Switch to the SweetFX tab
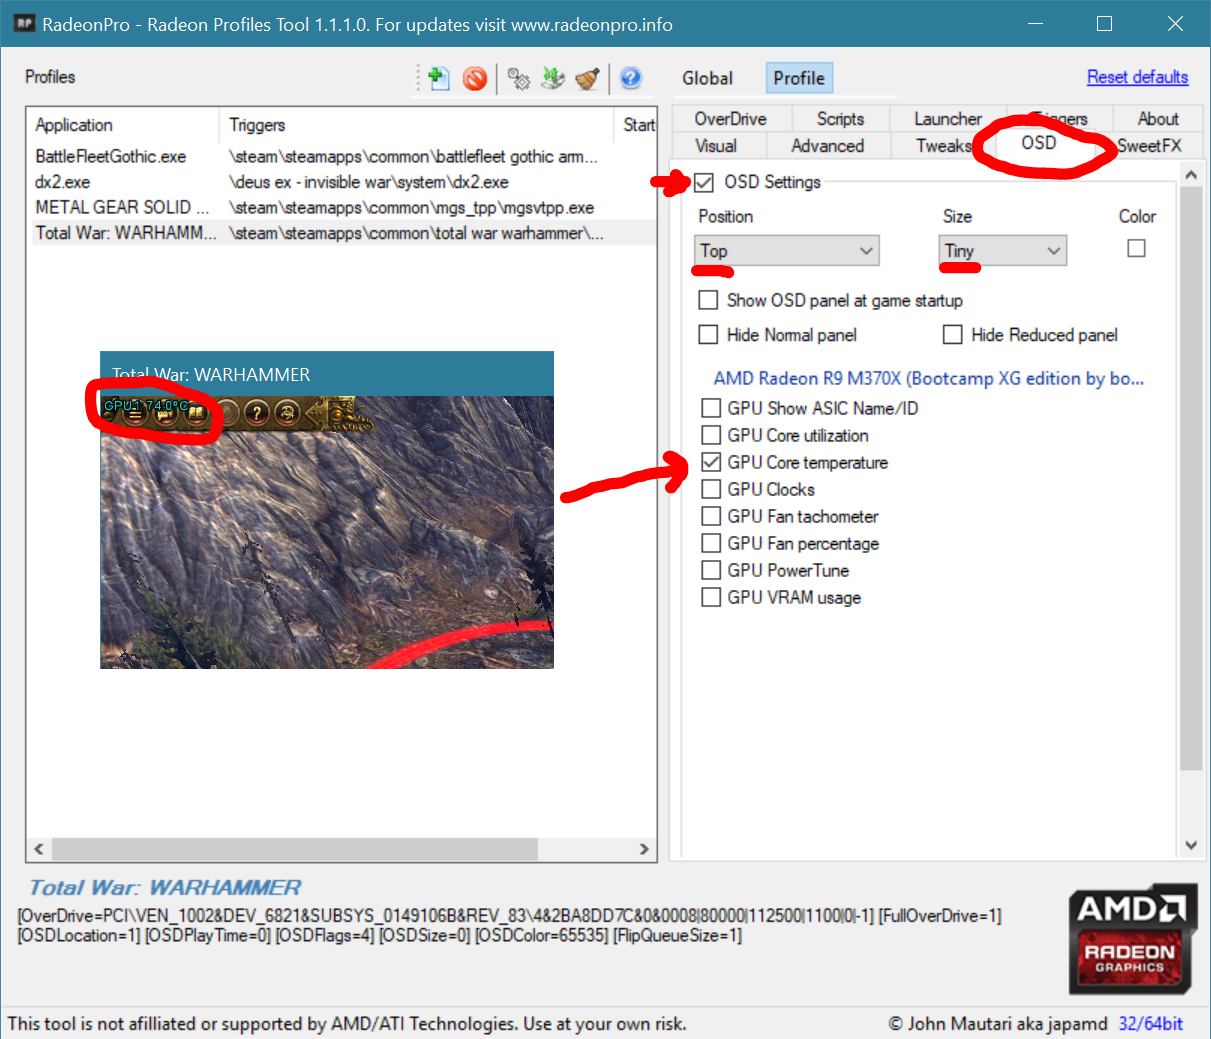 (1150, 146)
